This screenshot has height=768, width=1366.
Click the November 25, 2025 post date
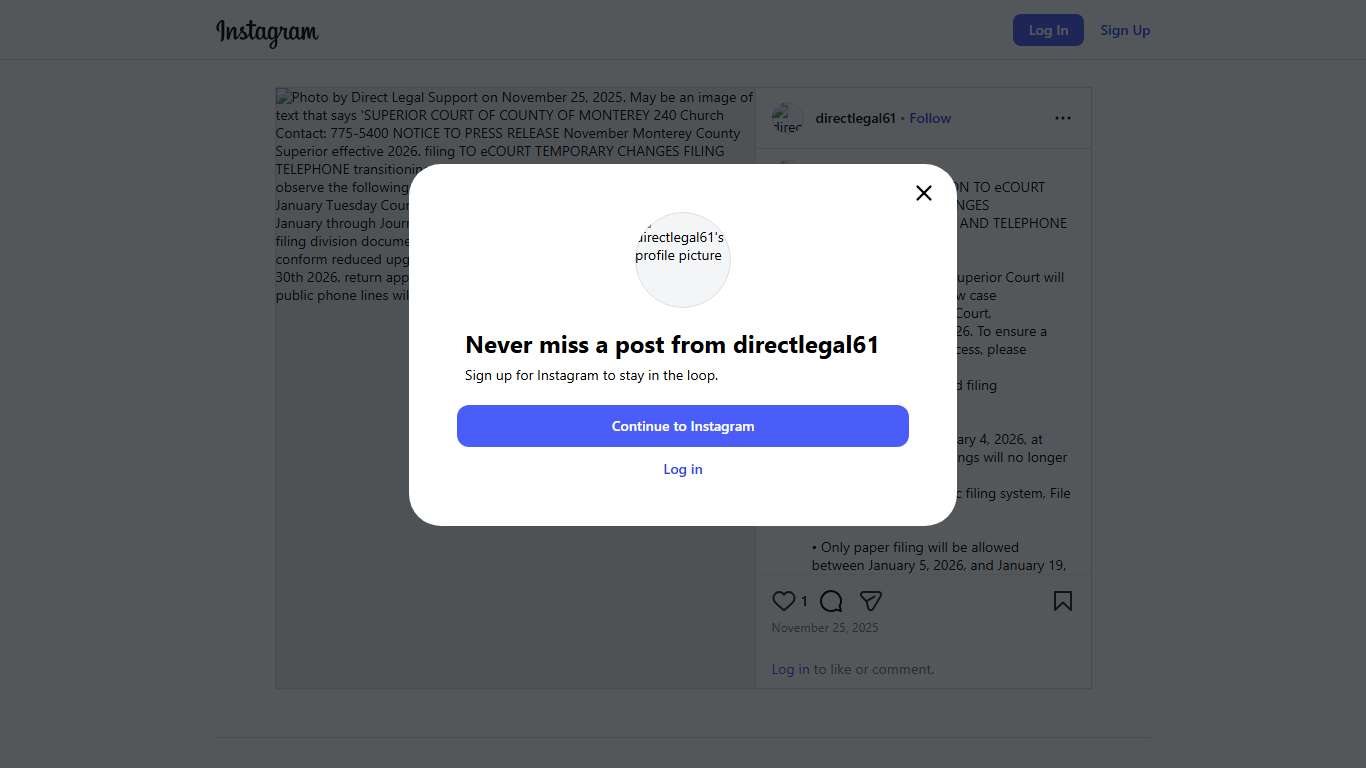click(x=825, y=628)
